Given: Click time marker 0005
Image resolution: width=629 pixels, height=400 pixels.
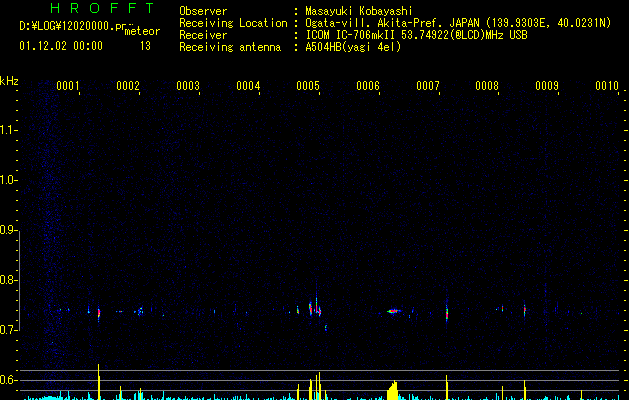Looking at the screenshot, I should 308,86.
